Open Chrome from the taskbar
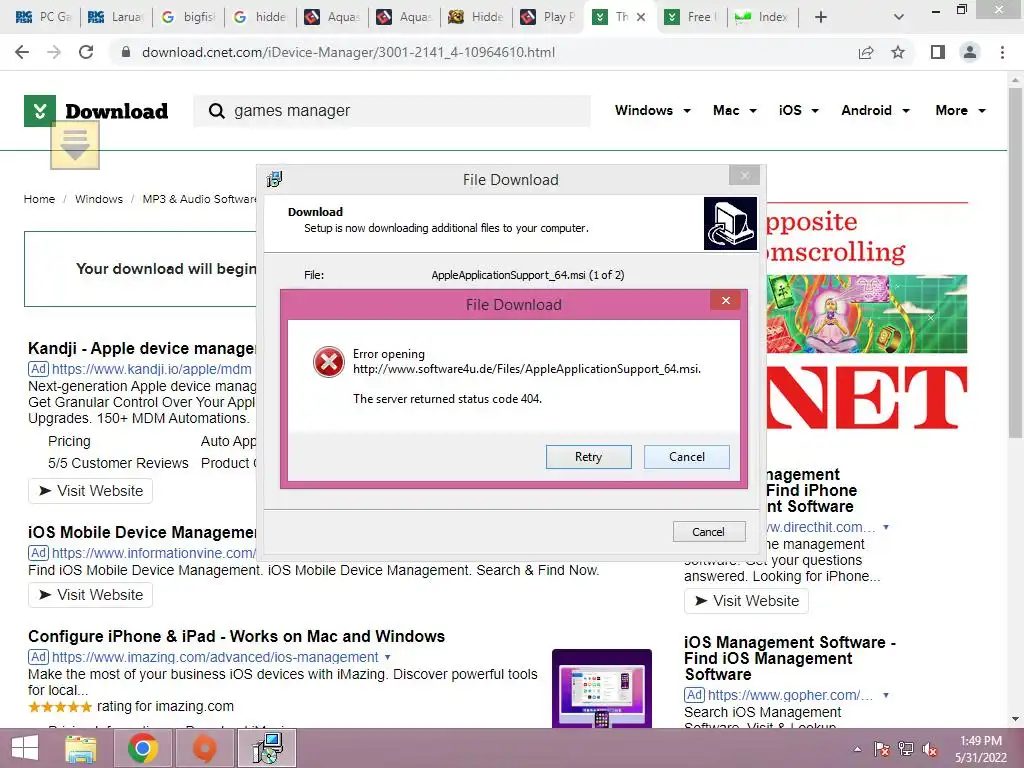The image size is (1024, 768). click(x=142, y=748)
